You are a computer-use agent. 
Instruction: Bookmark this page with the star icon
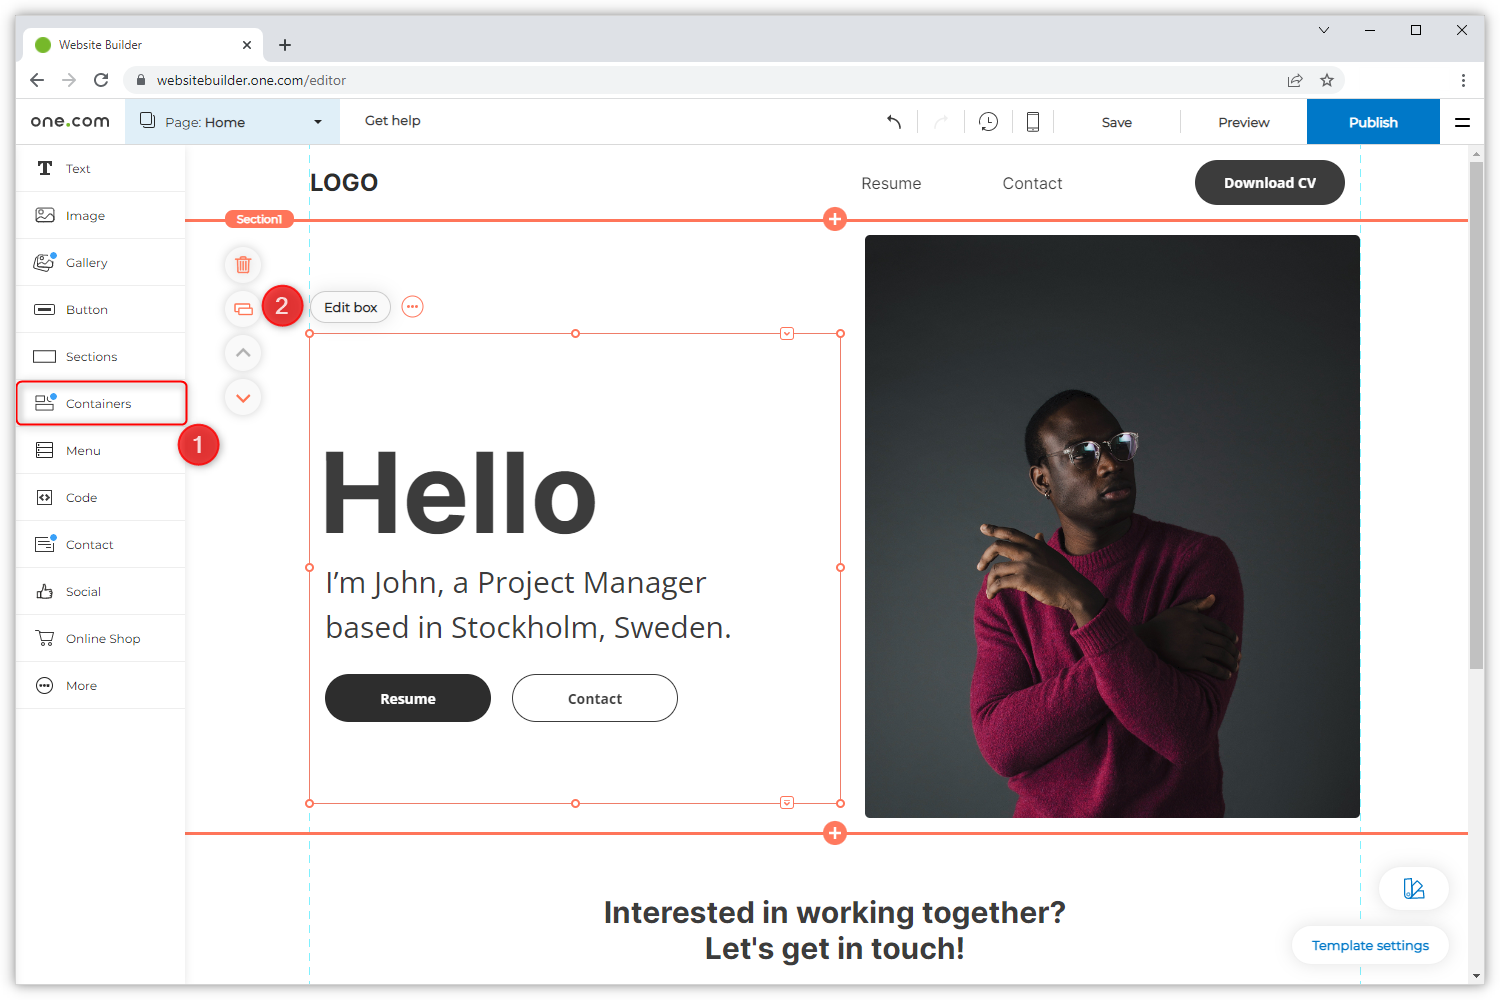1327,80
